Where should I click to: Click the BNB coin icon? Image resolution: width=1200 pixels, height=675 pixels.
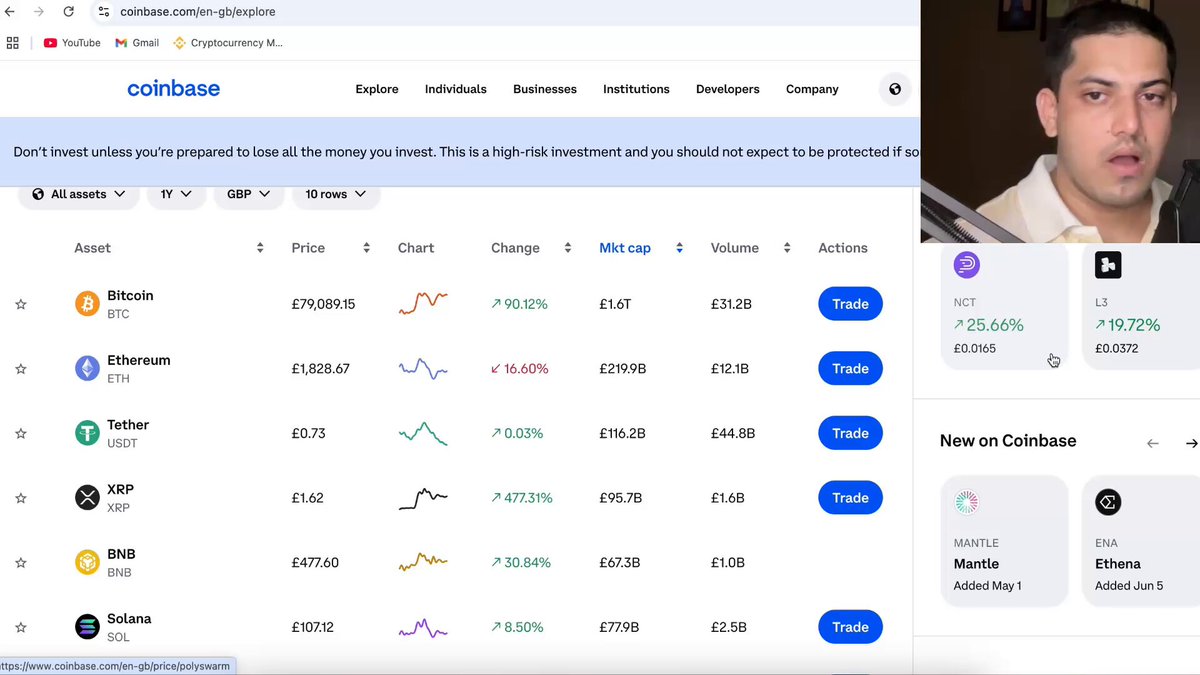[87, 562]
